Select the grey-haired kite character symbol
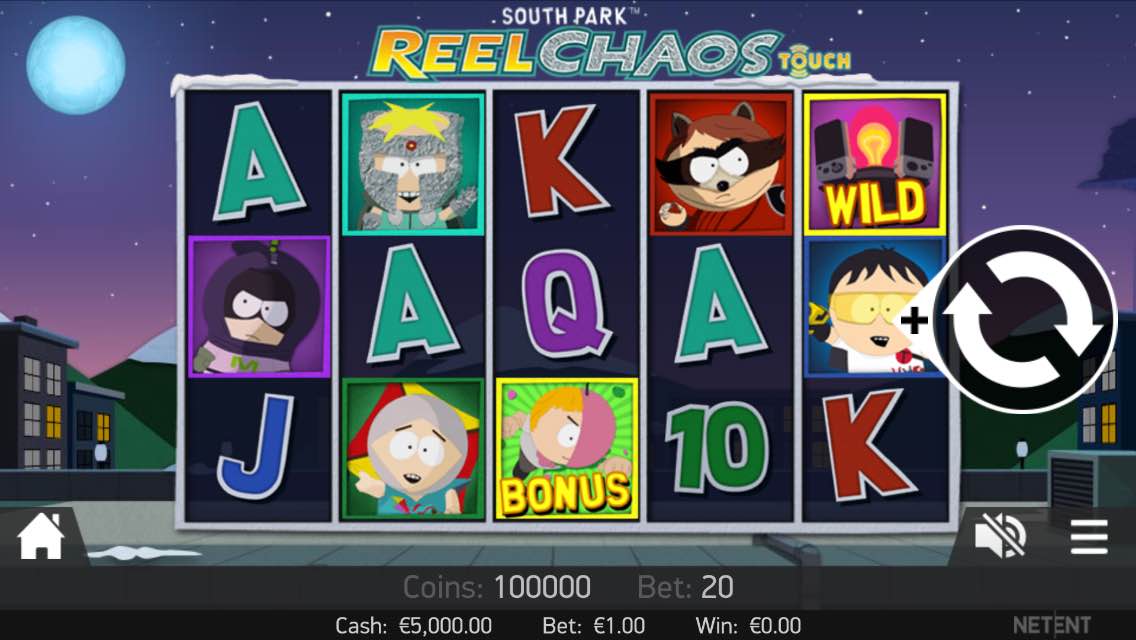The height and width of the screenshot is (640, 1136). (413, 449)
